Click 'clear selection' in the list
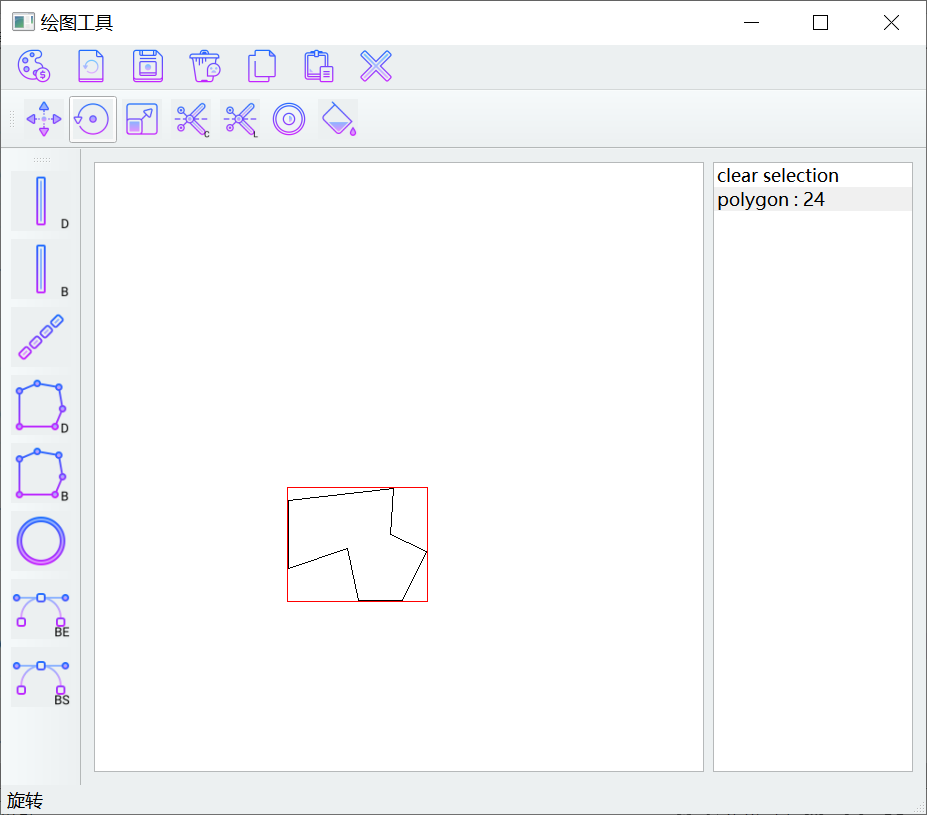The image size is (927, 815). (813, 176)
